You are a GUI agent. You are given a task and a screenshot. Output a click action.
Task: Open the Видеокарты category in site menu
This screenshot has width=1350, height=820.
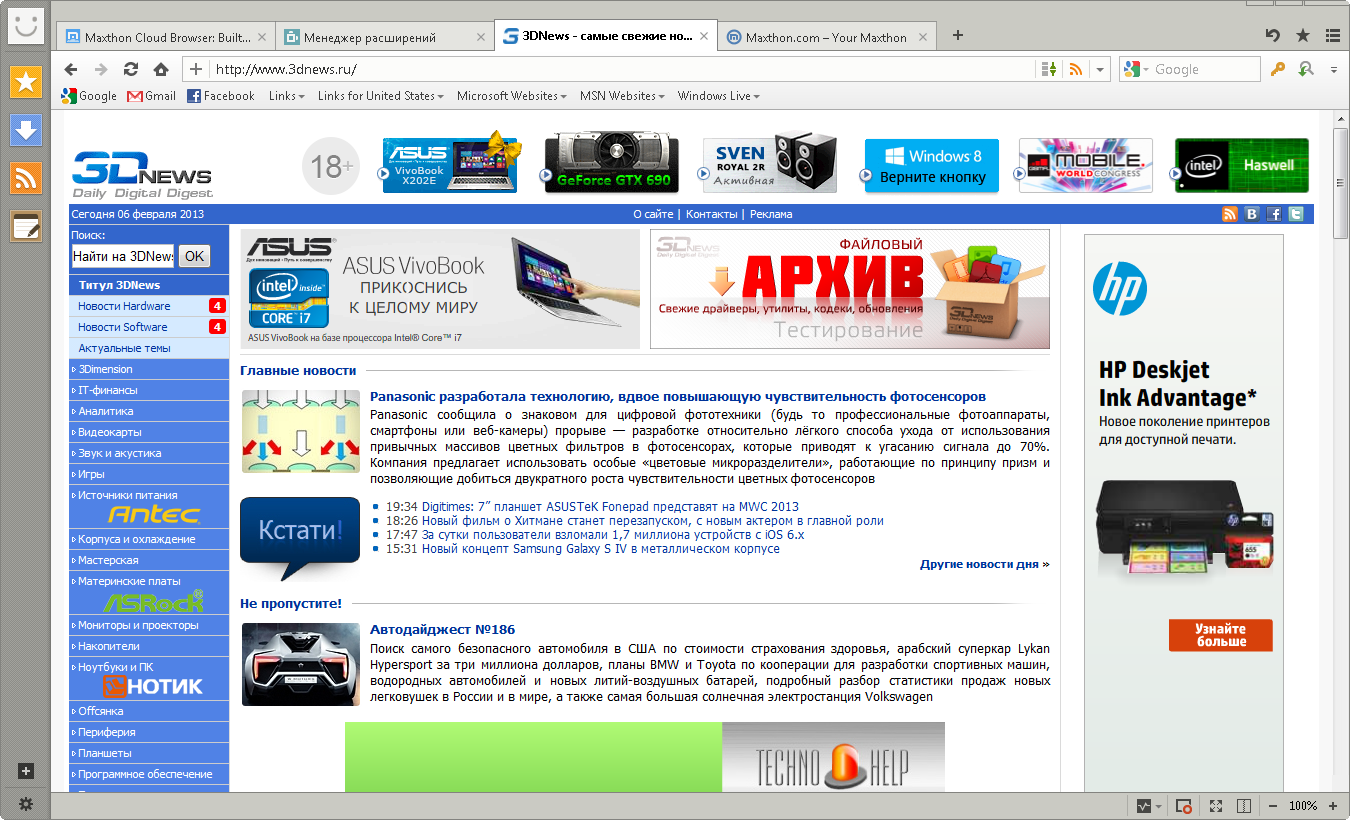coord(149,432)
